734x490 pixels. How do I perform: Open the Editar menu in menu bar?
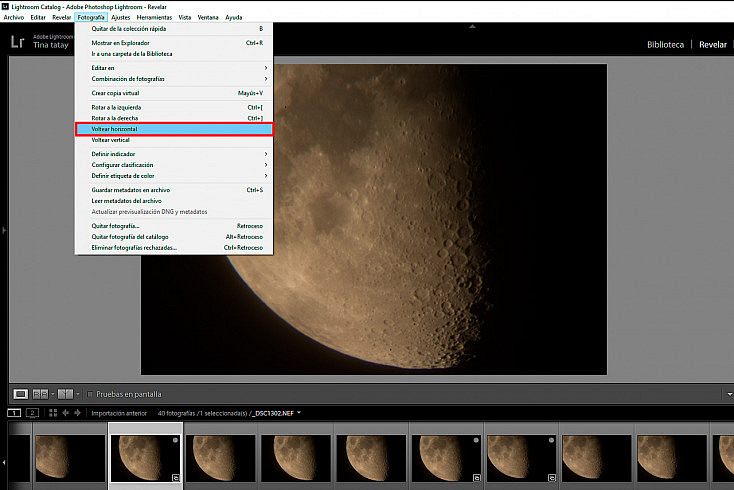click(x=38, y=17)
